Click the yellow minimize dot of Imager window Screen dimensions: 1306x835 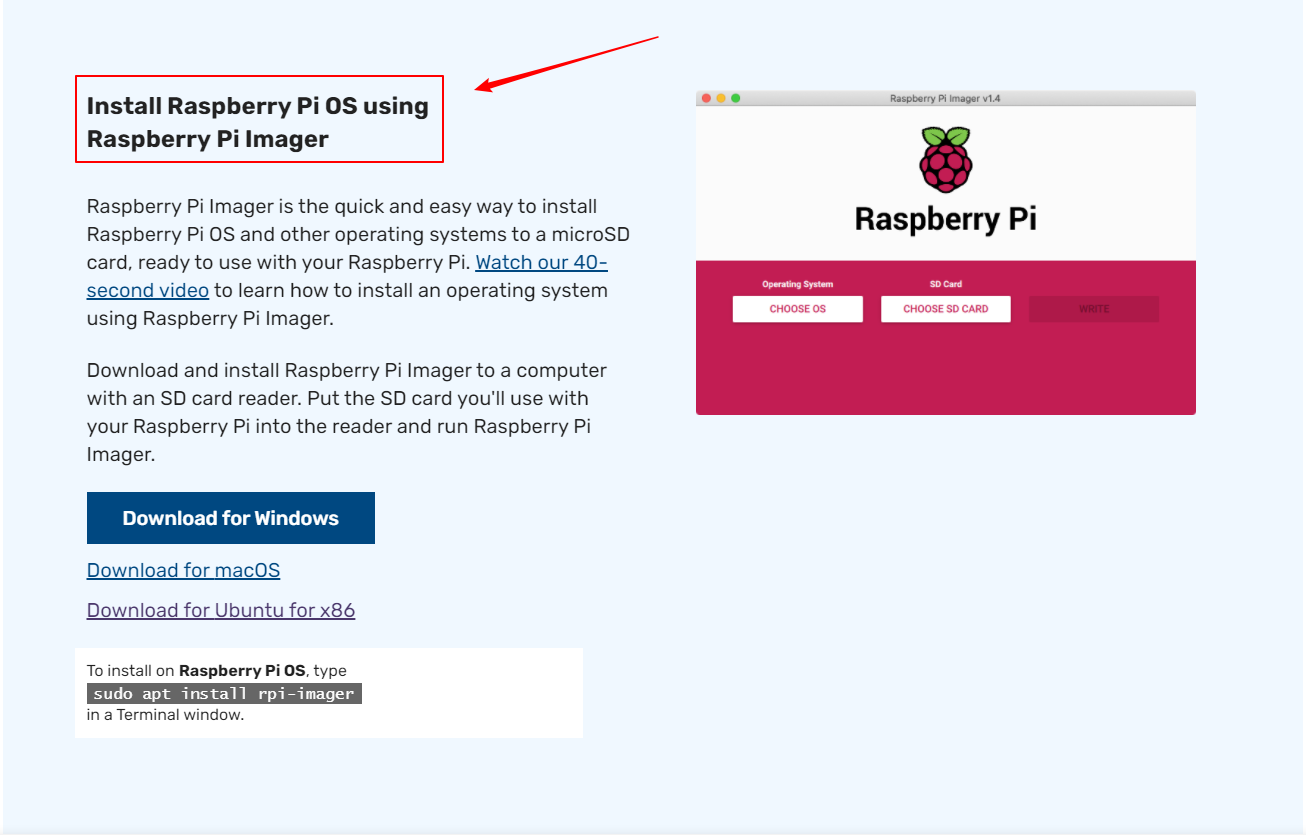(721, 98)
